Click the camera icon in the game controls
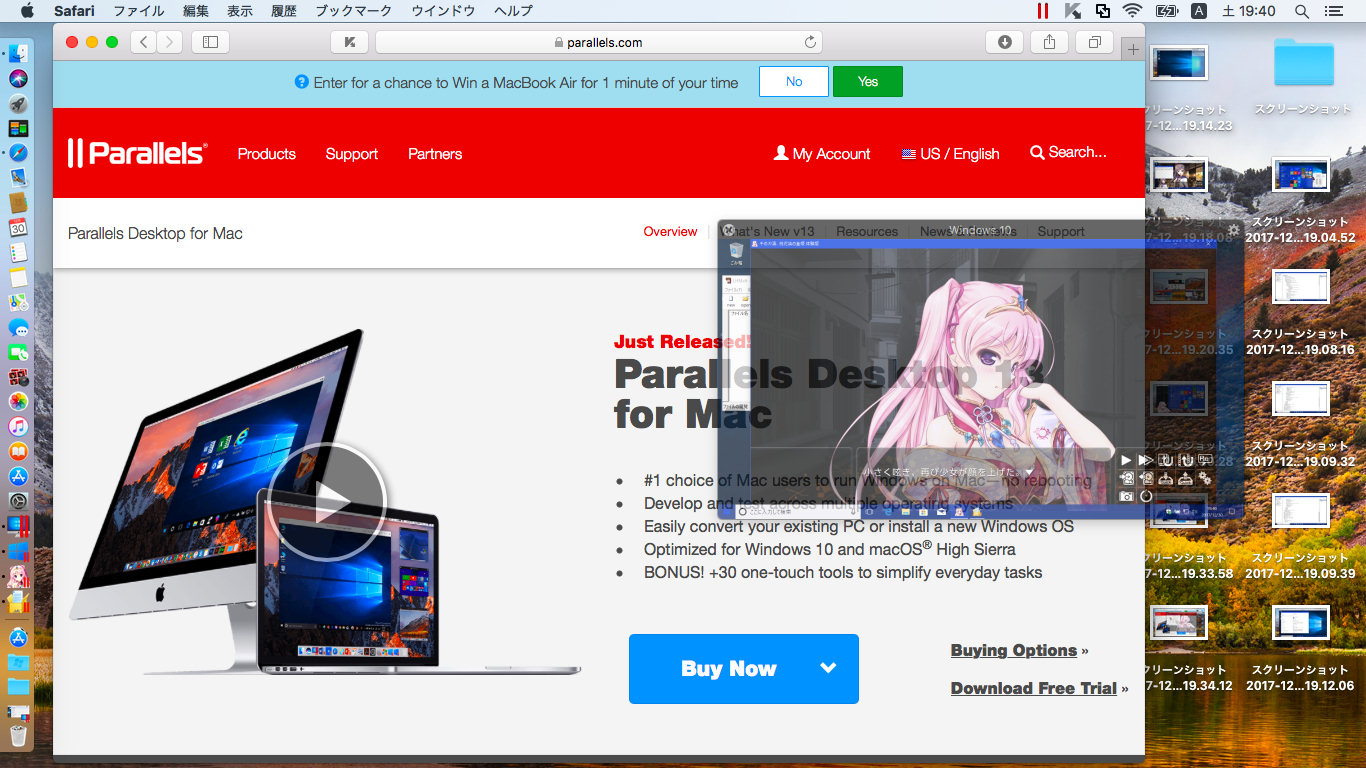The height and width of the screenshot is (768, 1366). coord(1127,496)
